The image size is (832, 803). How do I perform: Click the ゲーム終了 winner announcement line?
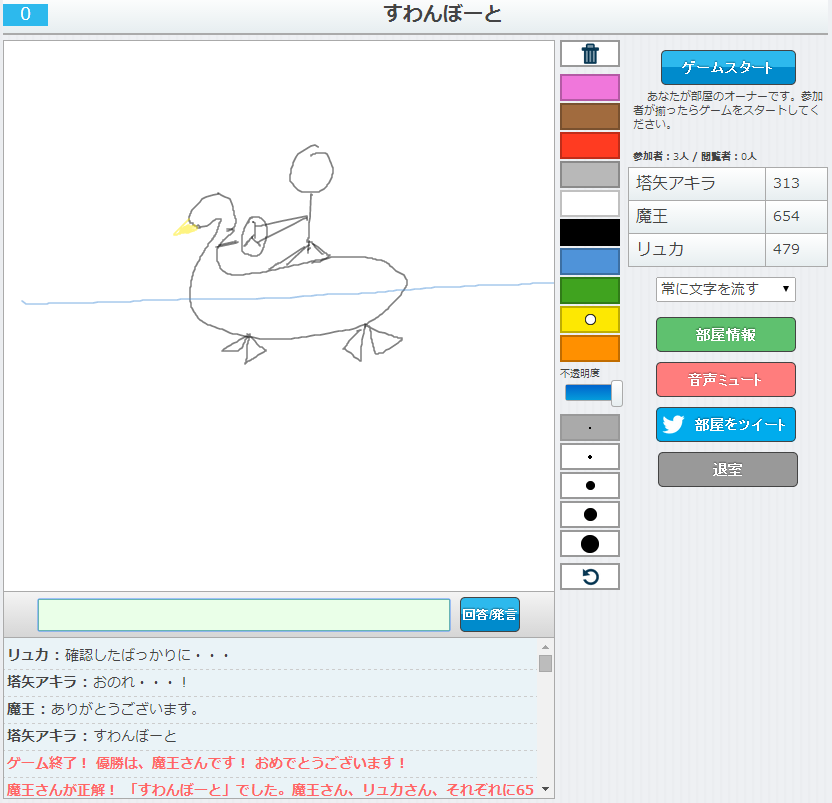pos(206,763)
